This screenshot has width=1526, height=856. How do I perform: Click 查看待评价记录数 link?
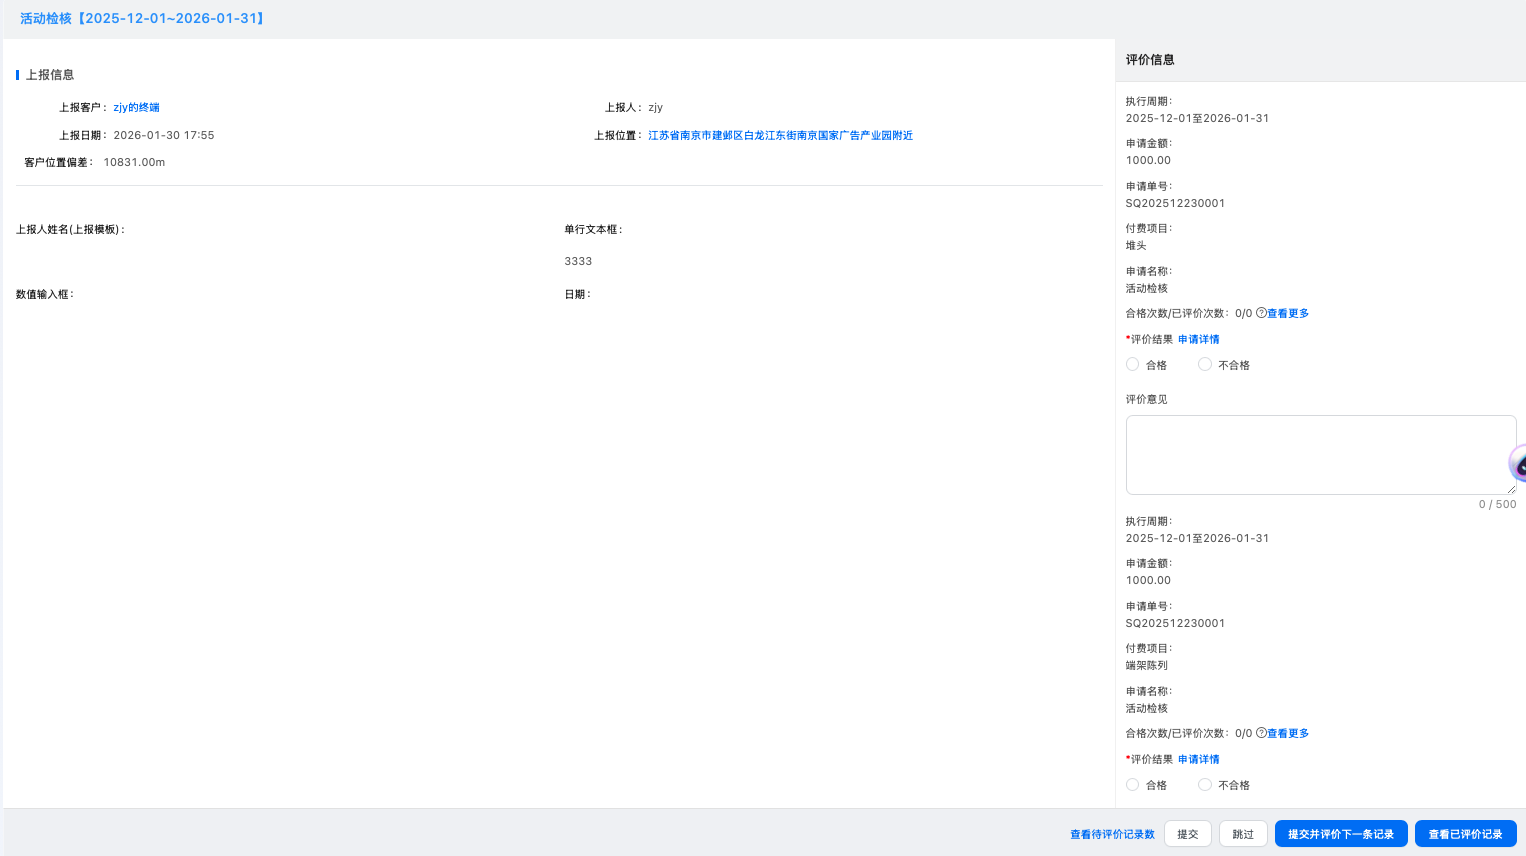point(1112,834)
